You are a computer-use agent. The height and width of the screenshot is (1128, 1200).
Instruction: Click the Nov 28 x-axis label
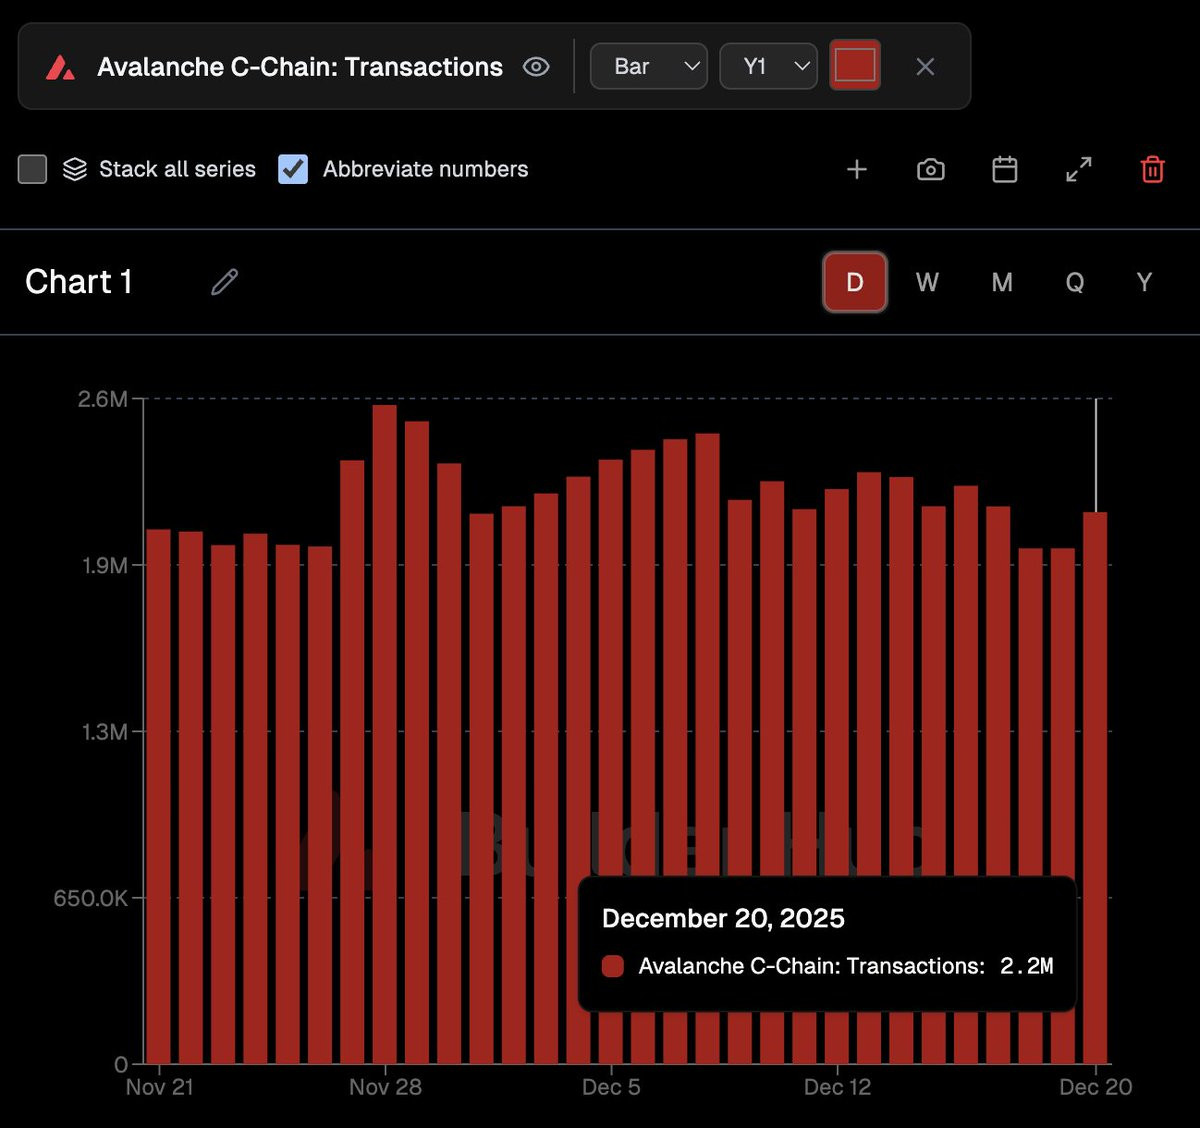385,1087
